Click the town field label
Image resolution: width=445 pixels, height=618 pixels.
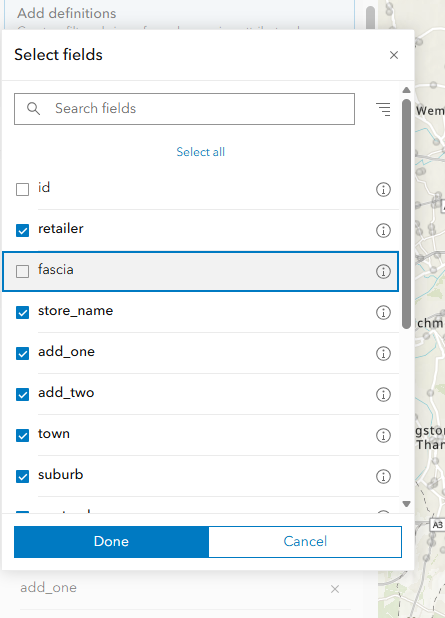[x=54, y=434]
